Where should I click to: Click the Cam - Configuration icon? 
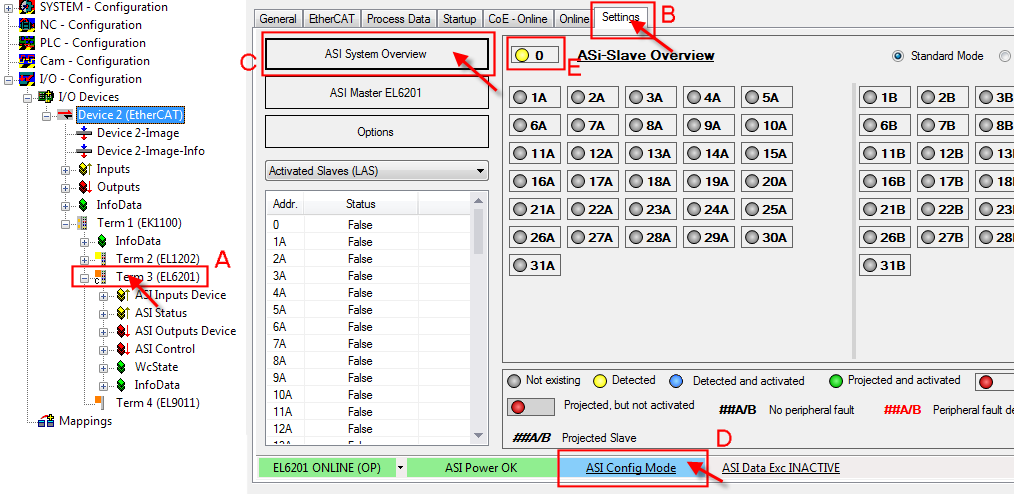27,61
